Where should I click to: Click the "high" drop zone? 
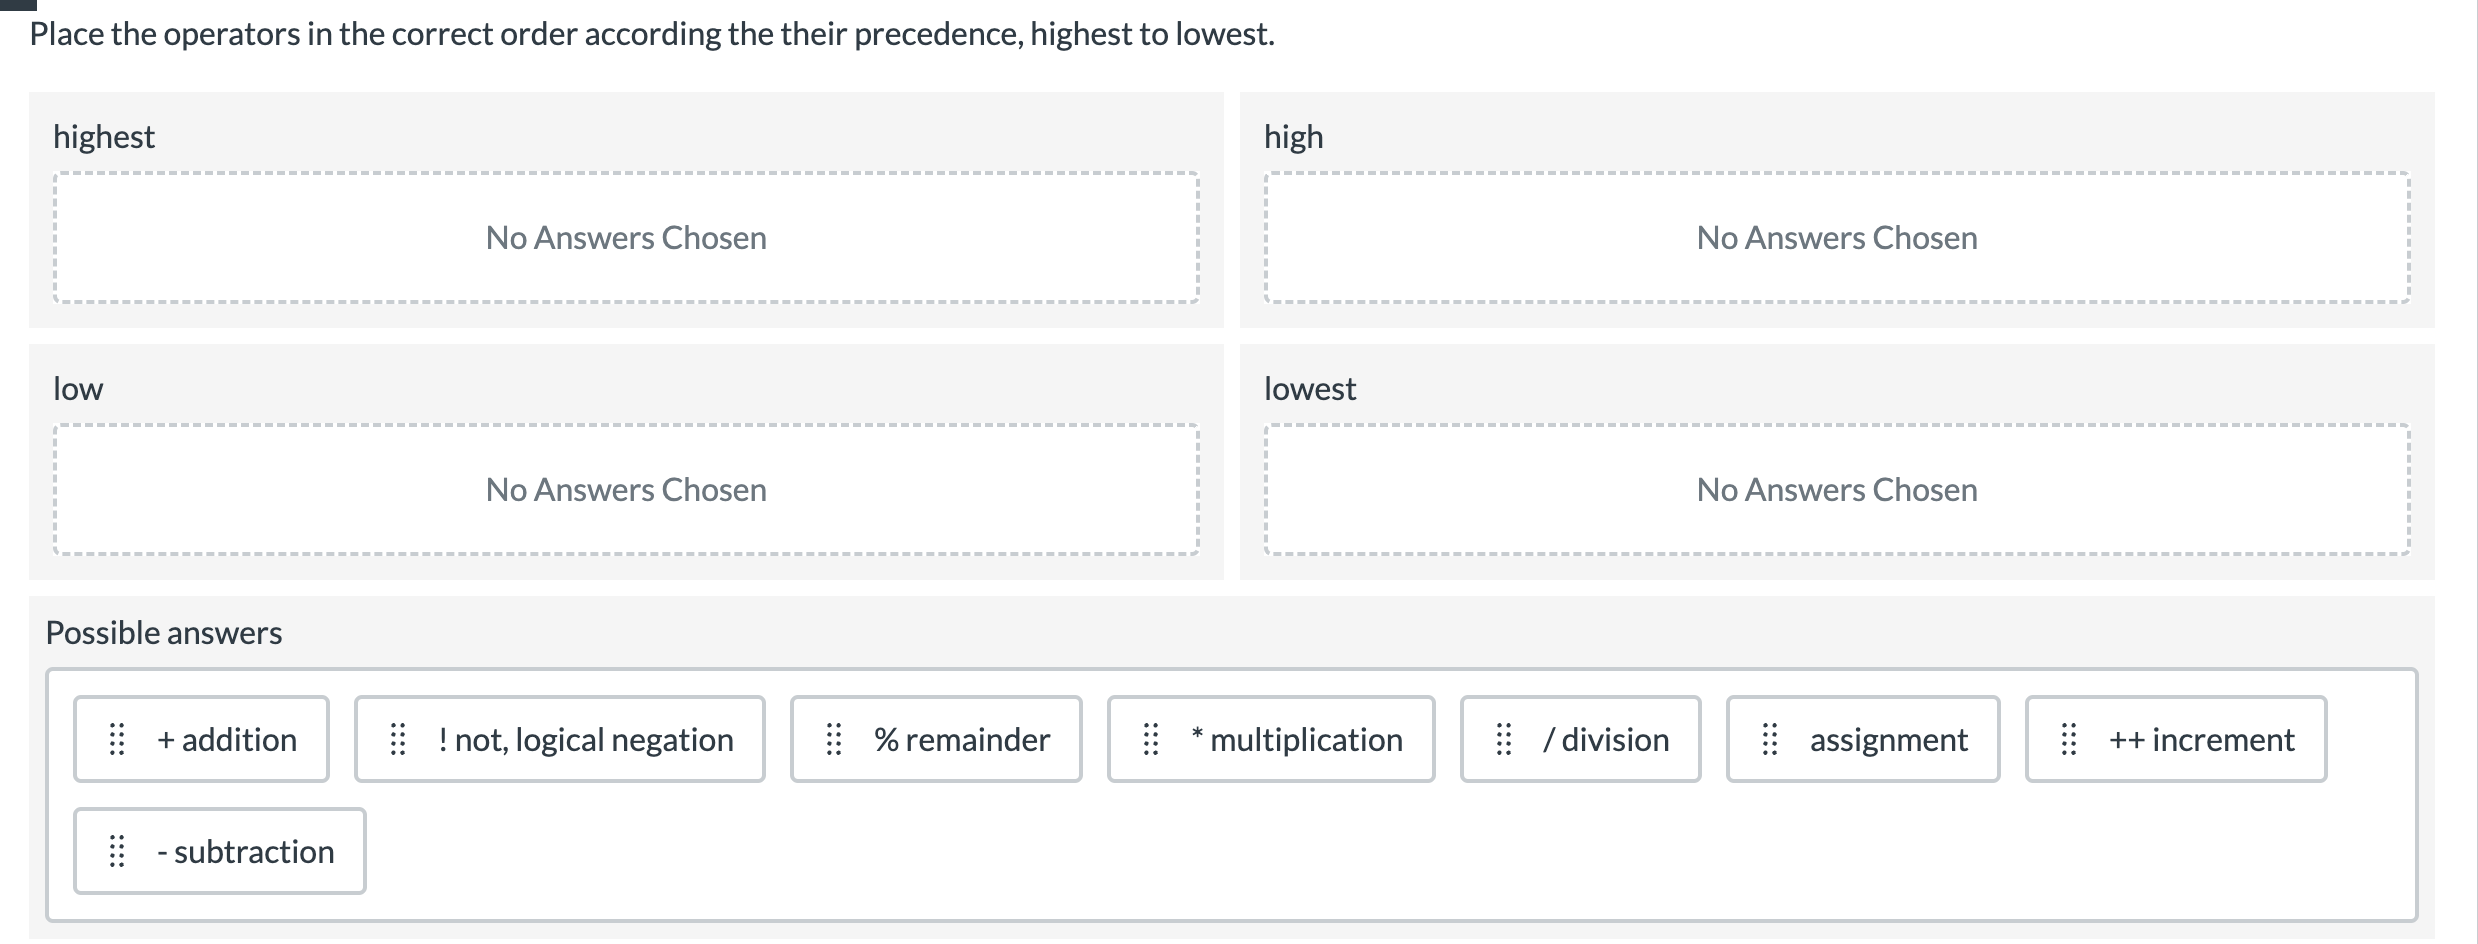1836,237
